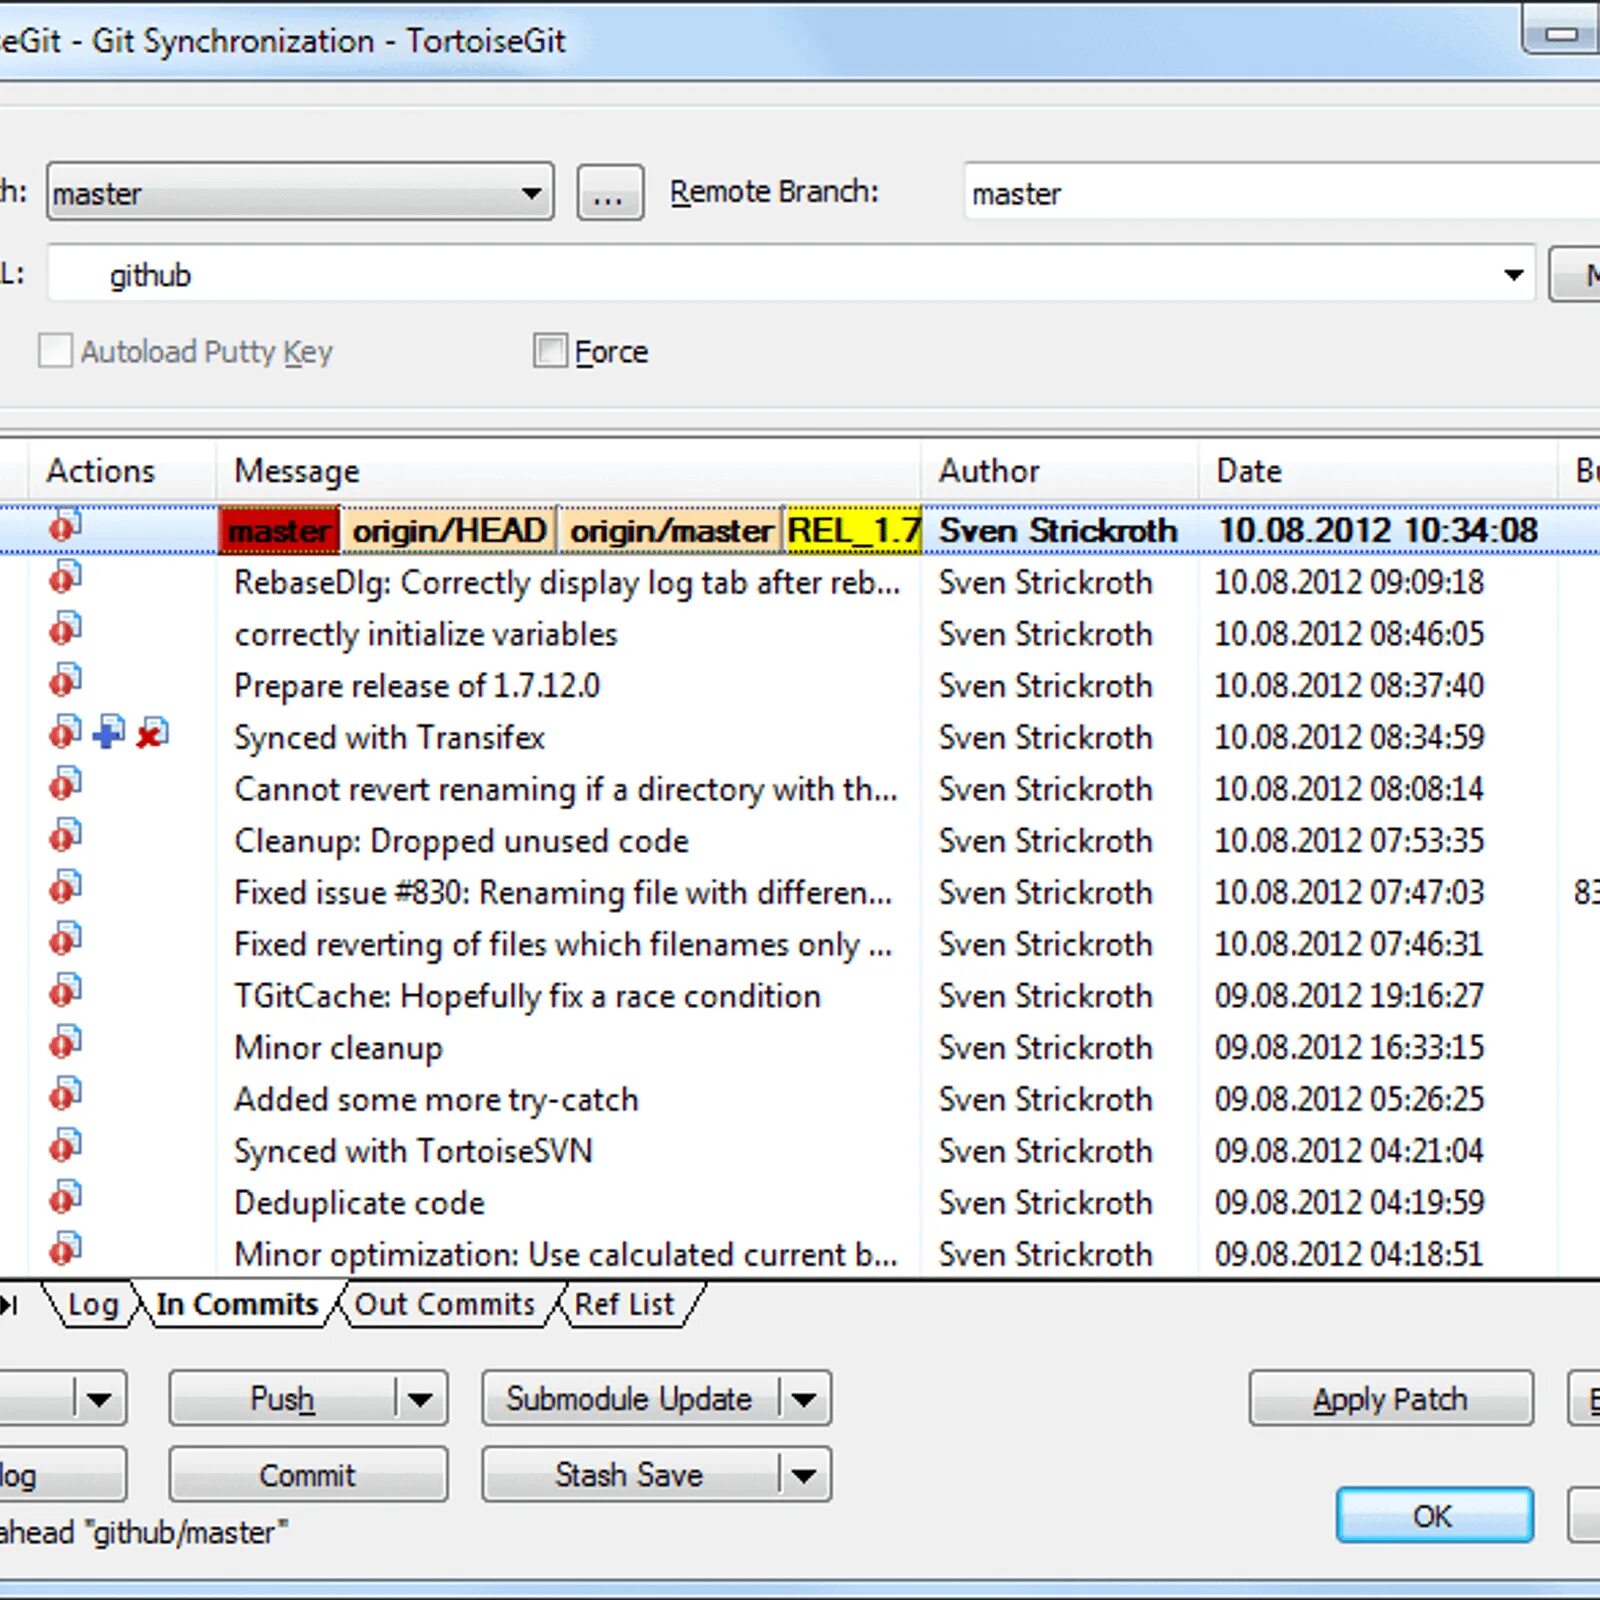Click the Apply Patch button
This screenshot has width=1600, height=1600.
click(1391, 1398)
